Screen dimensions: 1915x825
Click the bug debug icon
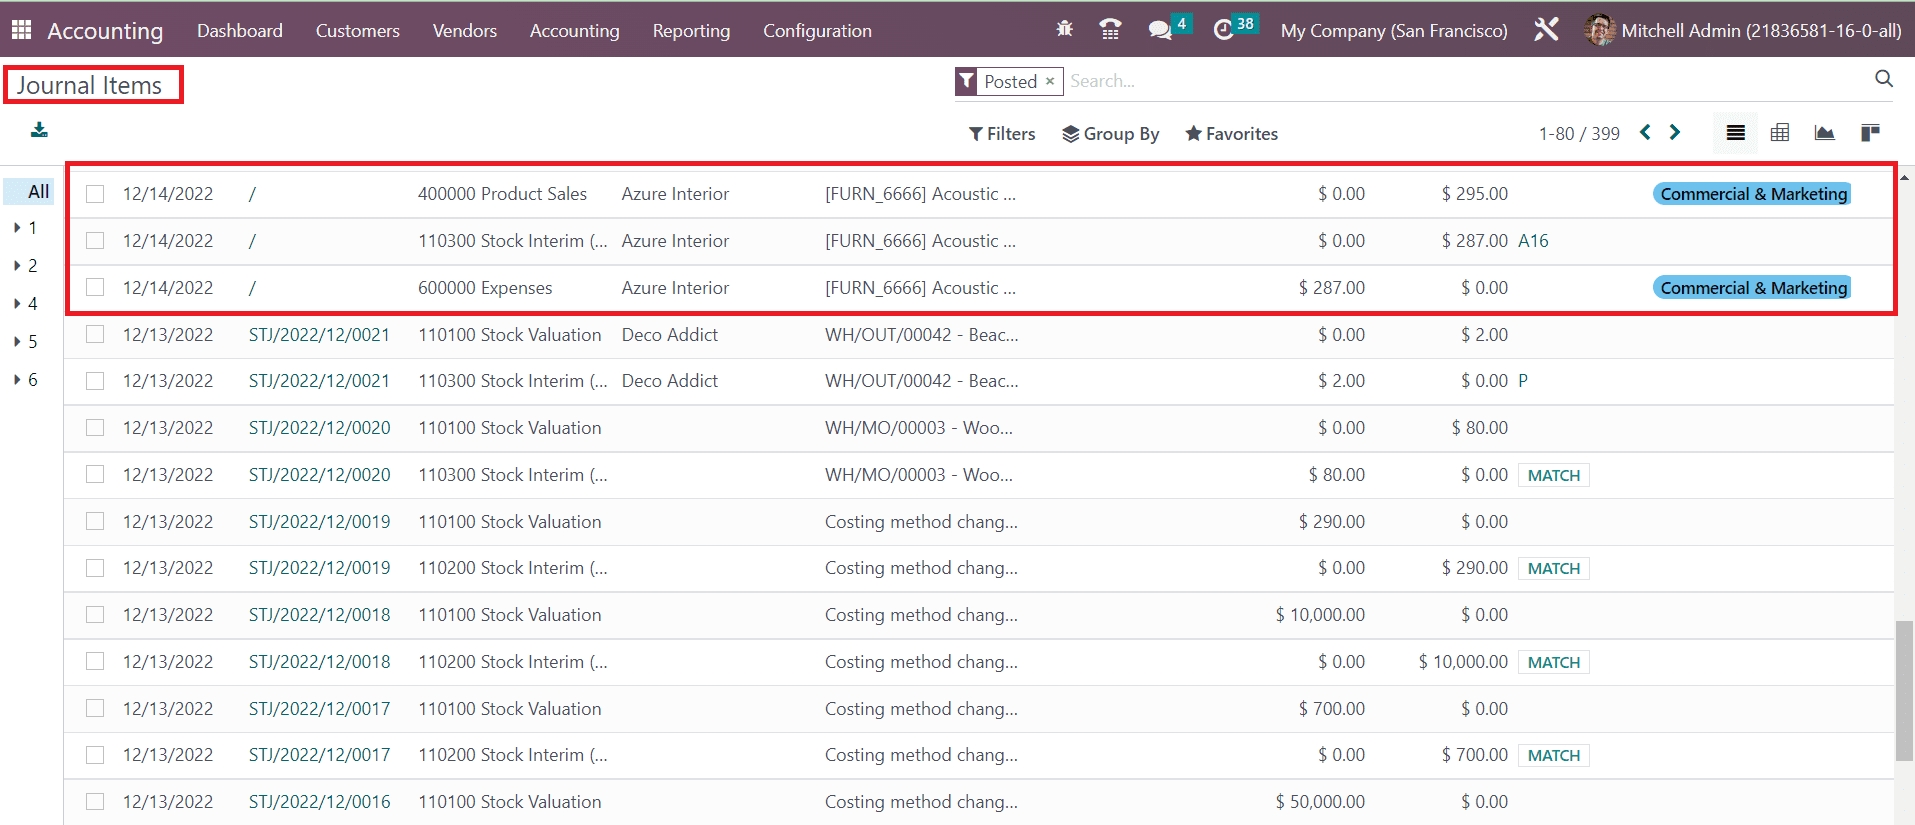tap(1064, 30)
